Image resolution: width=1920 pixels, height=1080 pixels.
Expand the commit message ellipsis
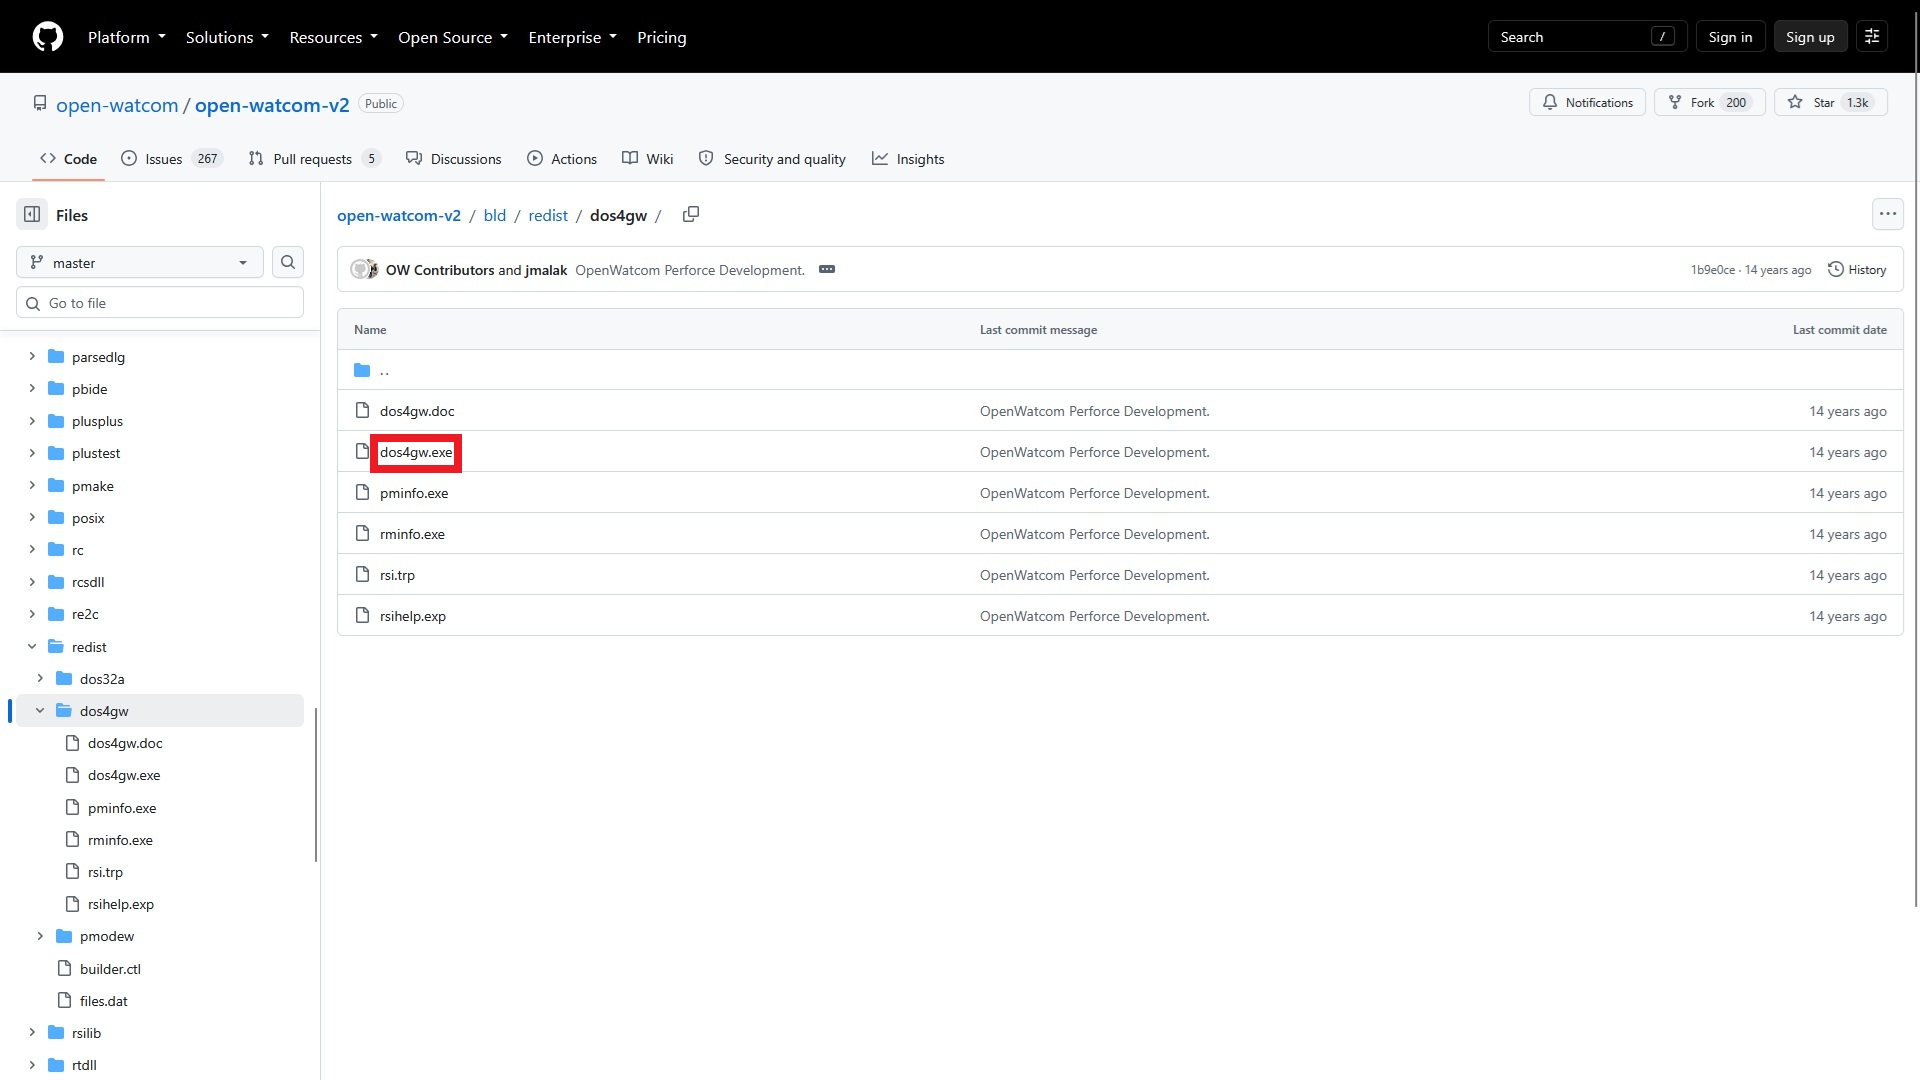(x=827, y=270)
